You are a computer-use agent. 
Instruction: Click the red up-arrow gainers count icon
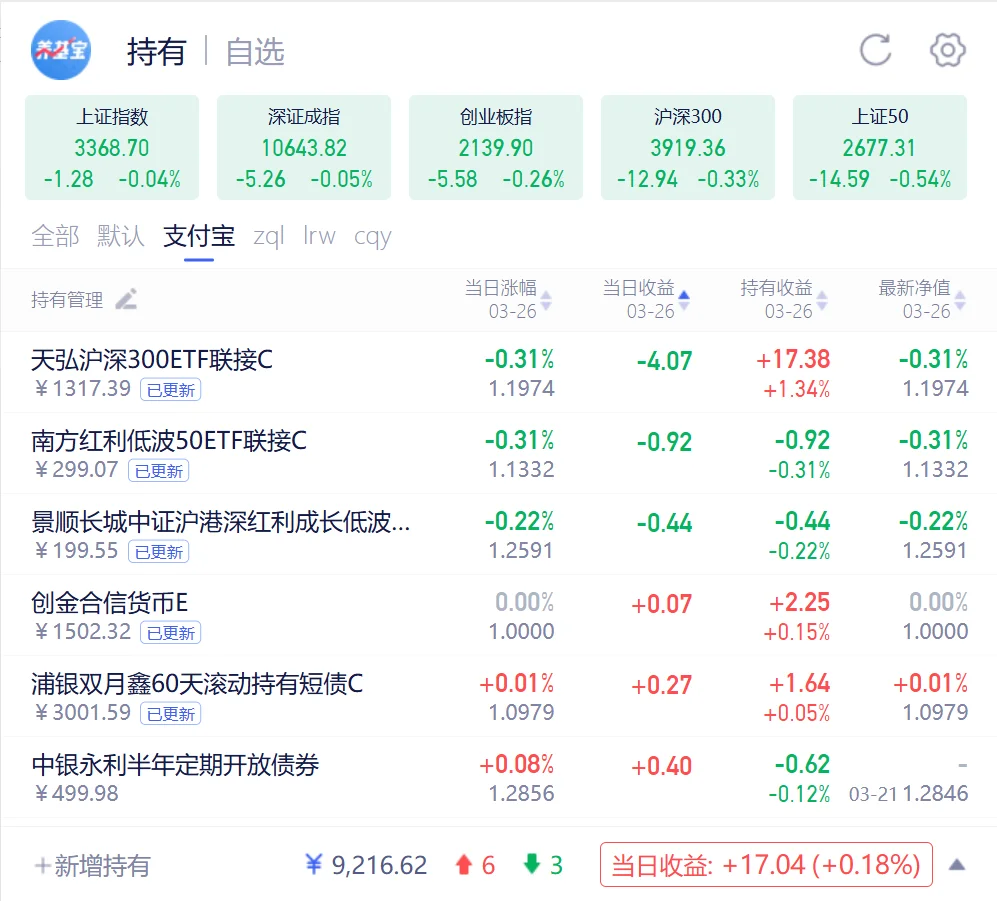pyautogui.click(x=464, y=865)
